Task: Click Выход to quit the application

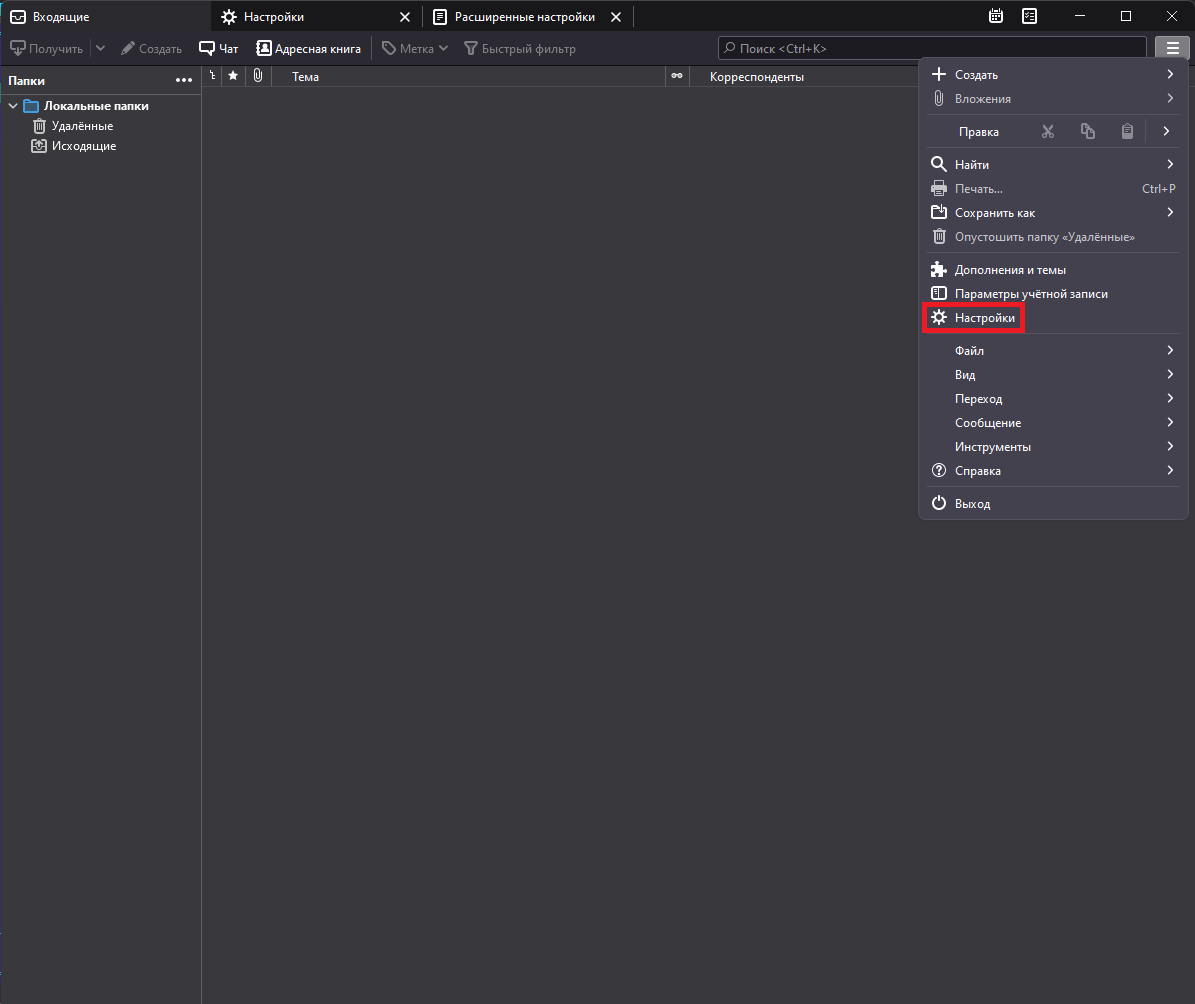Action: pyautogui.click(x=971, y=504)
